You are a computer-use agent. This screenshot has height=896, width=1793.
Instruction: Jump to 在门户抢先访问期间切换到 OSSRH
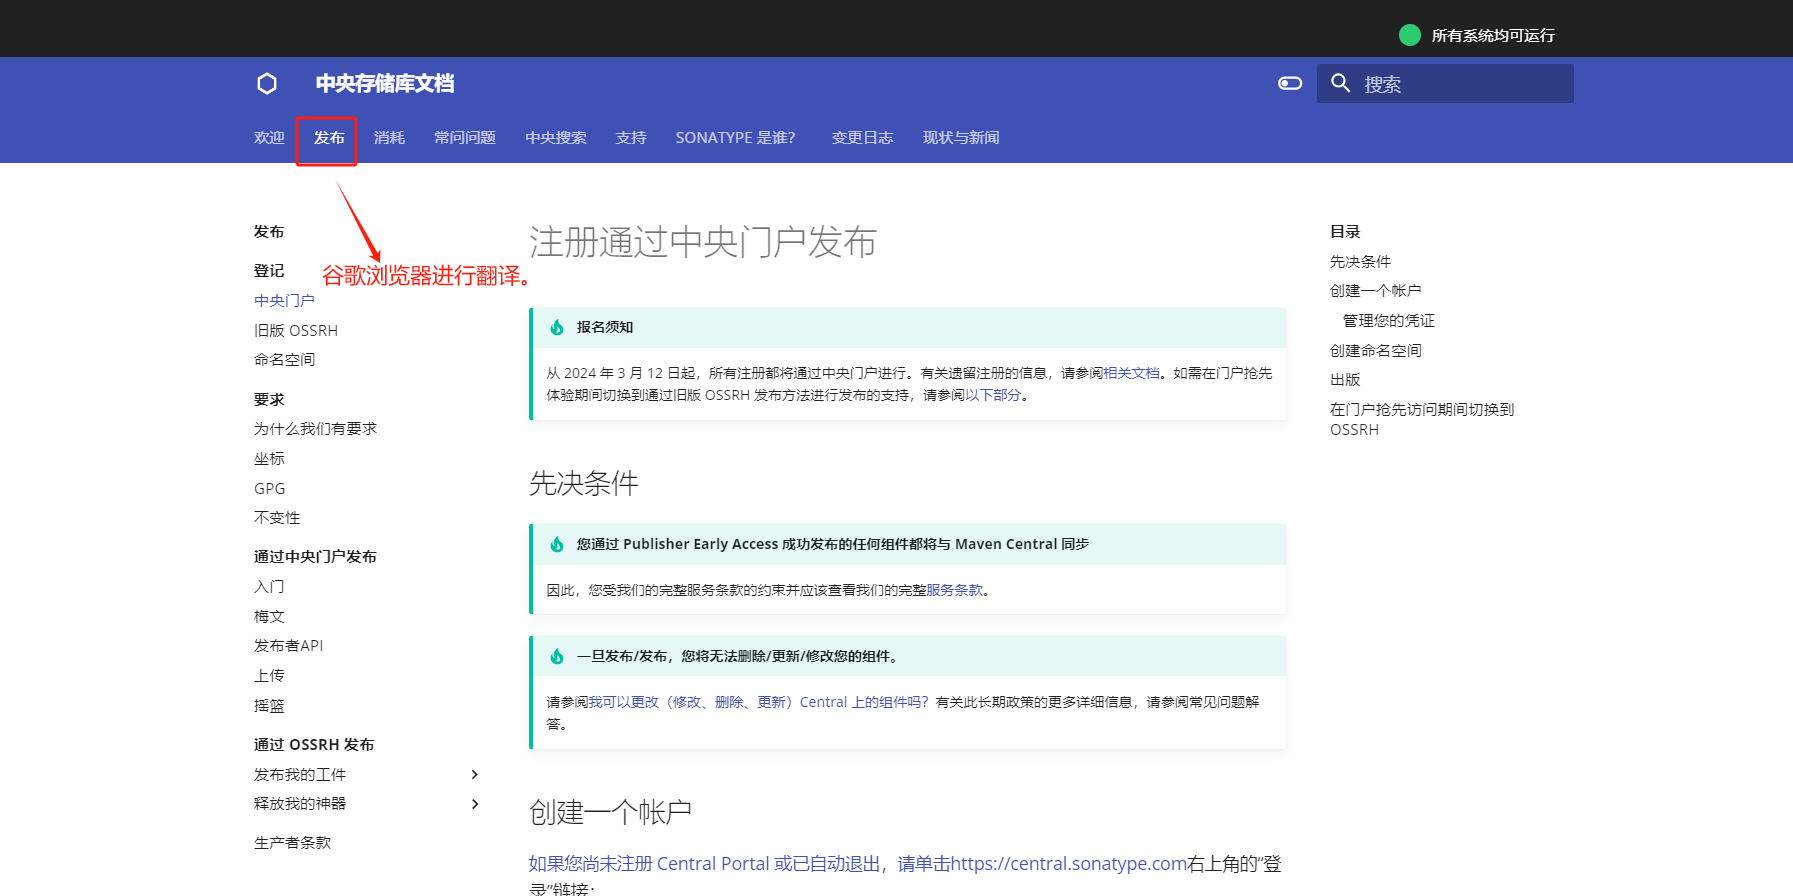[1422, 420]
